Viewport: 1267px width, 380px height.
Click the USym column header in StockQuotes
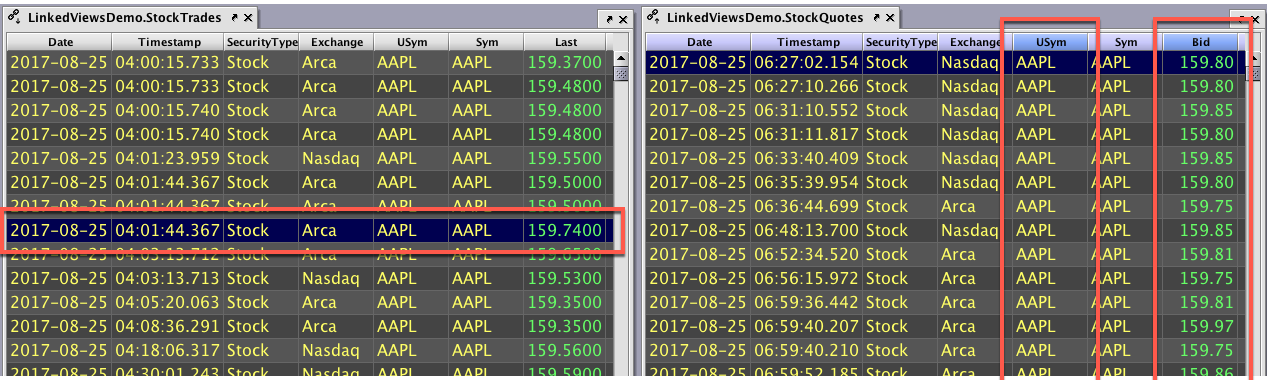(1050, 42)
